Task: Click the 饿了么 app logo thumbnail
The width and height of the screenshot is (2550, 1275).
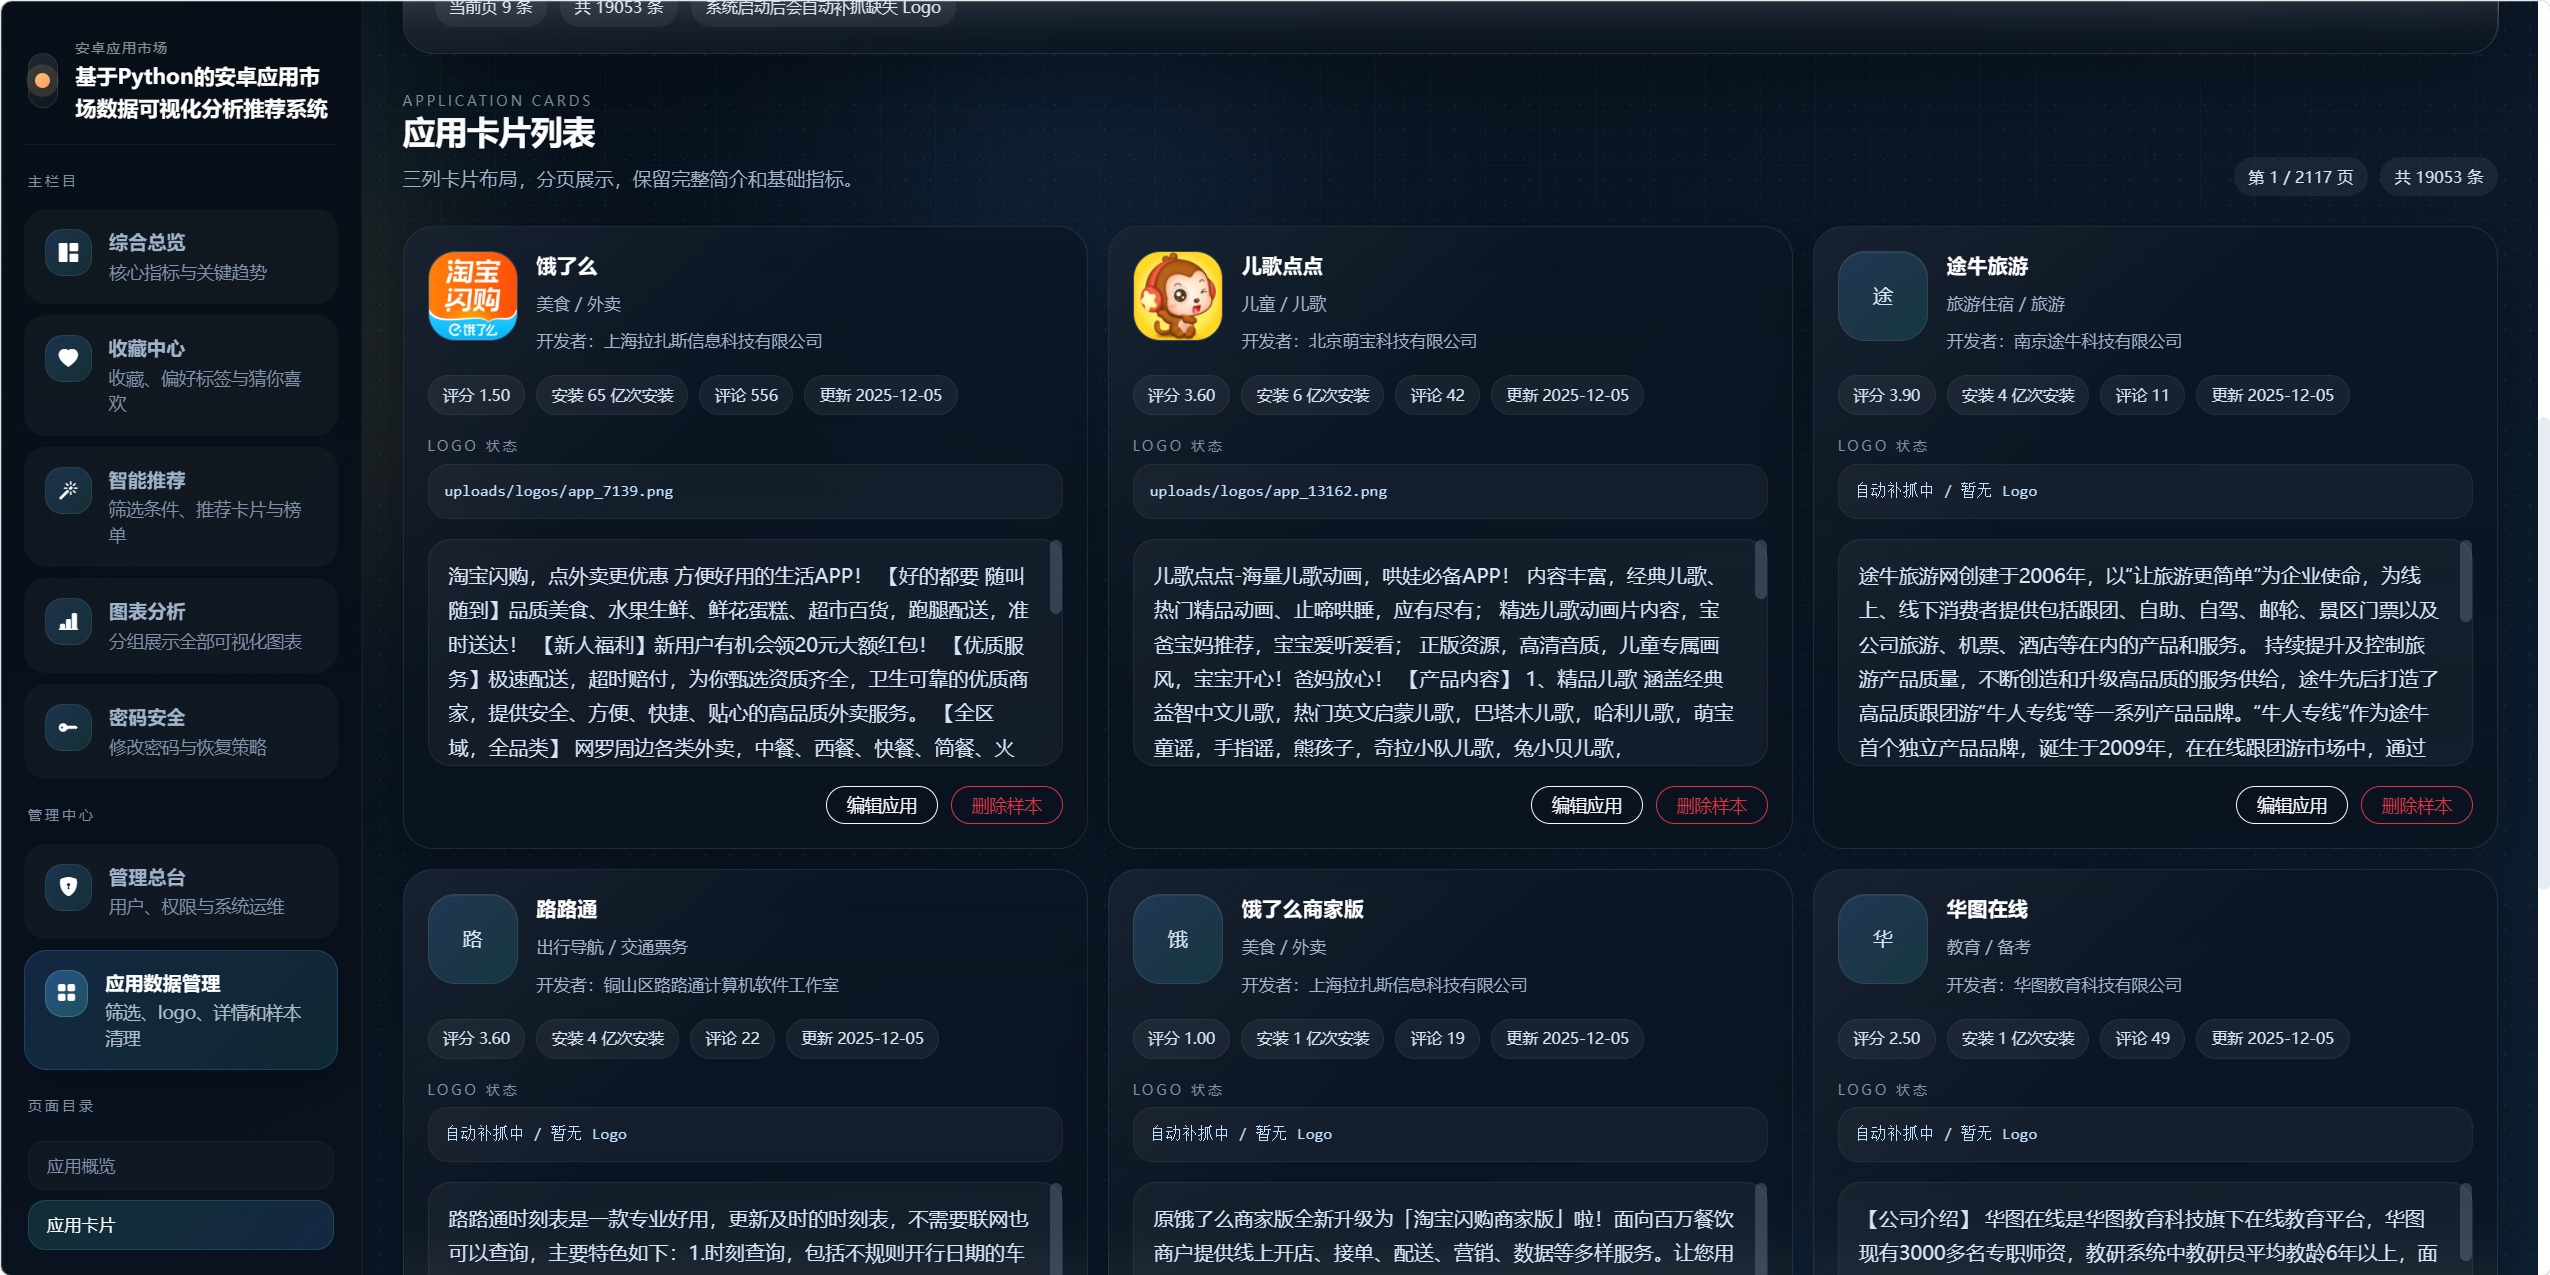Action: coord(472,296)
